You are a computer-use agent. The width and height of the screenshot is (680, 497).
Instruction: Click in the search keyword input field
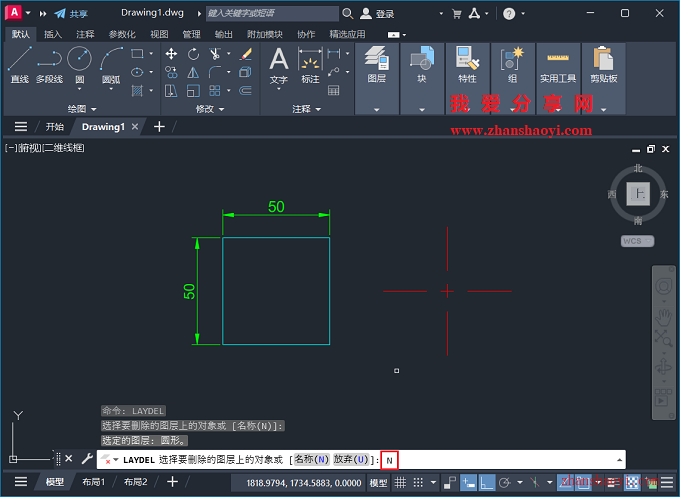tap(270, 14)
